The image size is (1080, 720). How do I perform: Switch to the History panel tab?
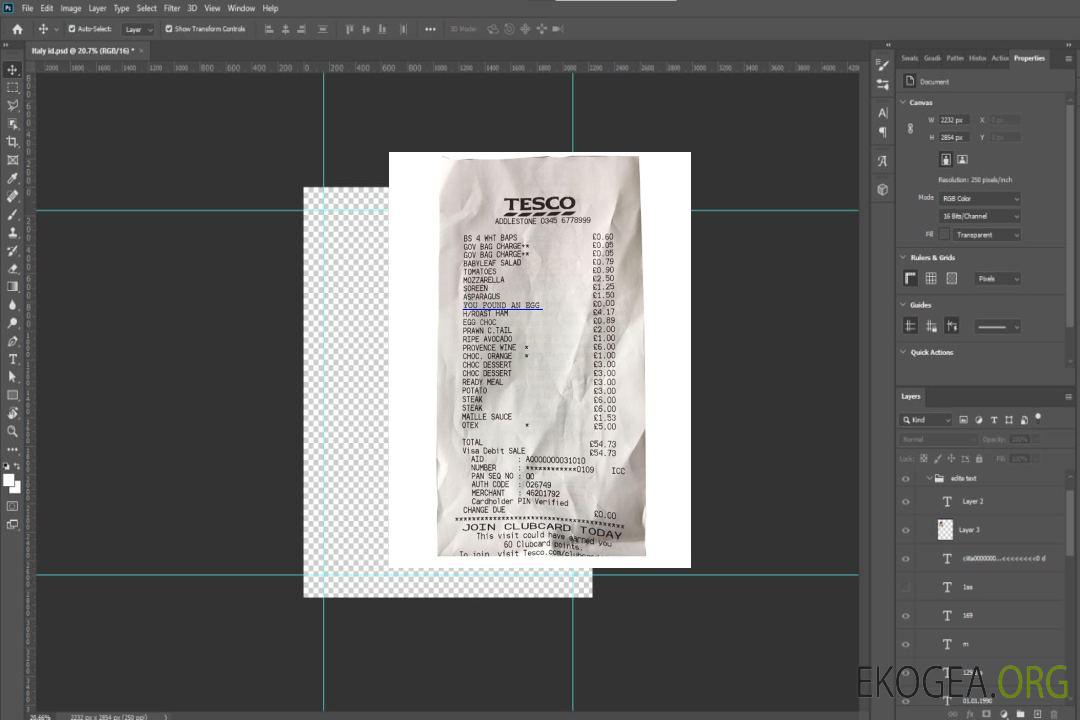[x=977, y=59]
